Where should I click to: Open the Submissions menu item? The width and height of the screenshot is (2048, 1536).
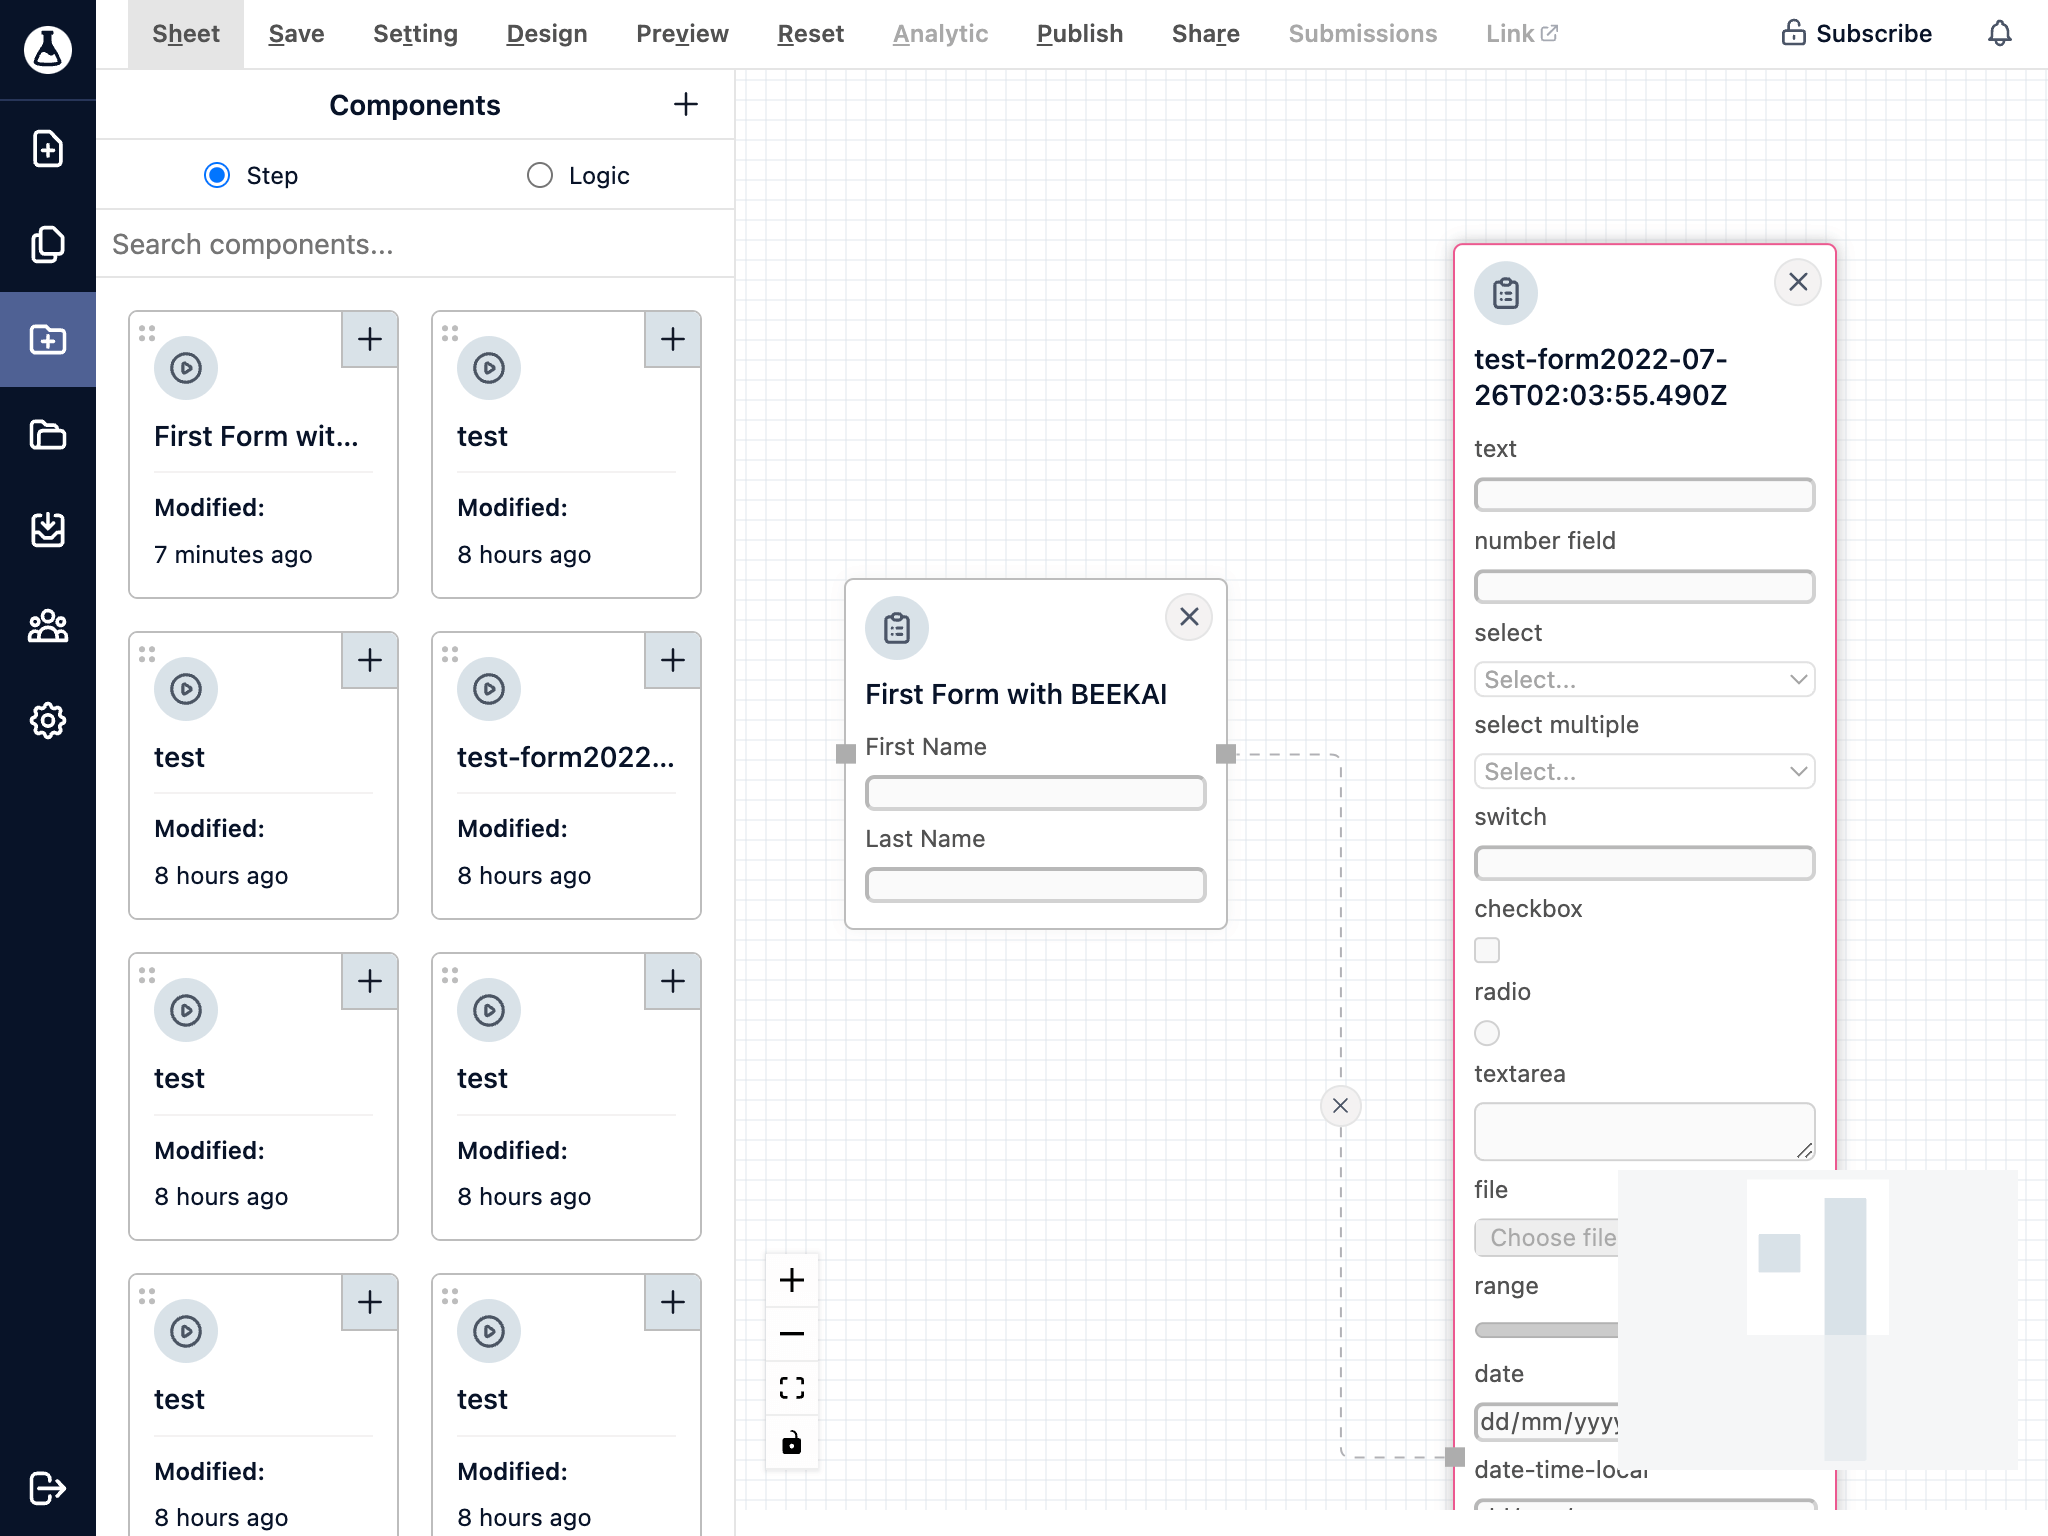1363,34
